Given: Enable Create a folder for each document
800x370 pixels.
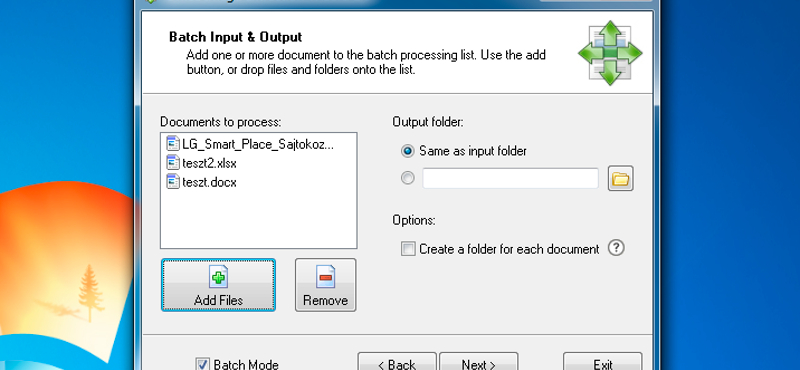Looking at the screenshot, I should (408, 249).
